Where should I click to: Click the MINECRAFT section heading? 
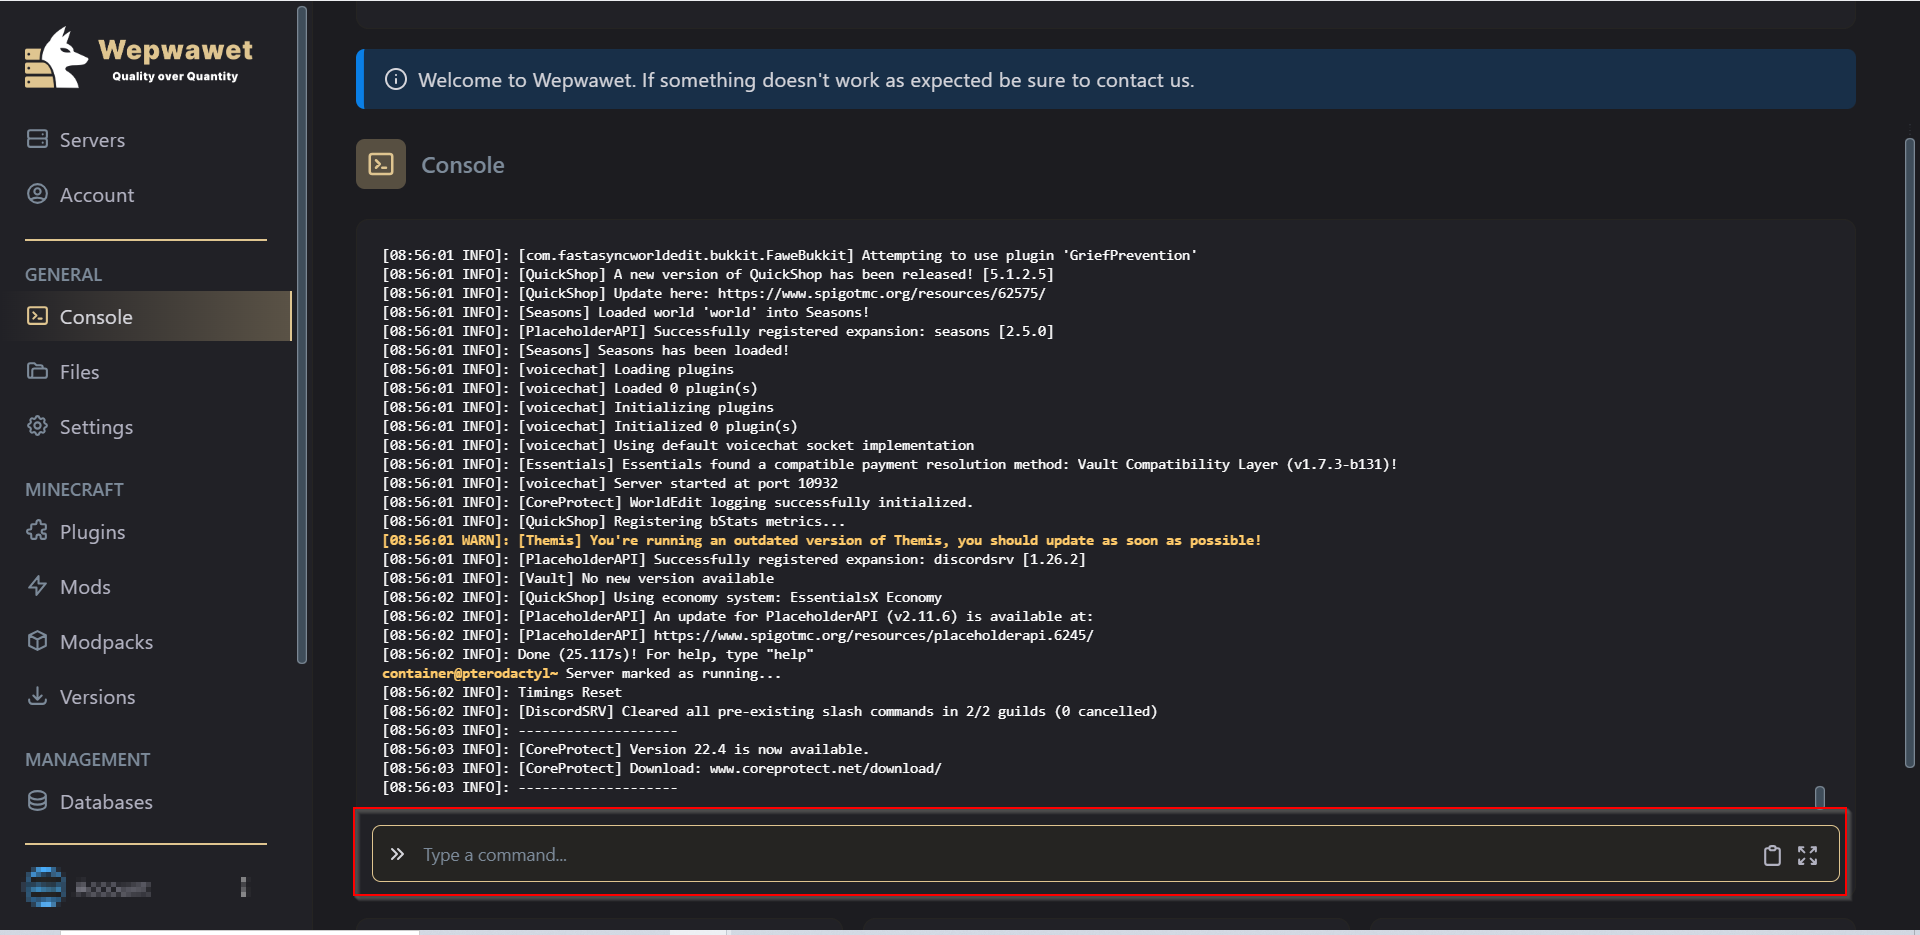[x=74, y=489]
